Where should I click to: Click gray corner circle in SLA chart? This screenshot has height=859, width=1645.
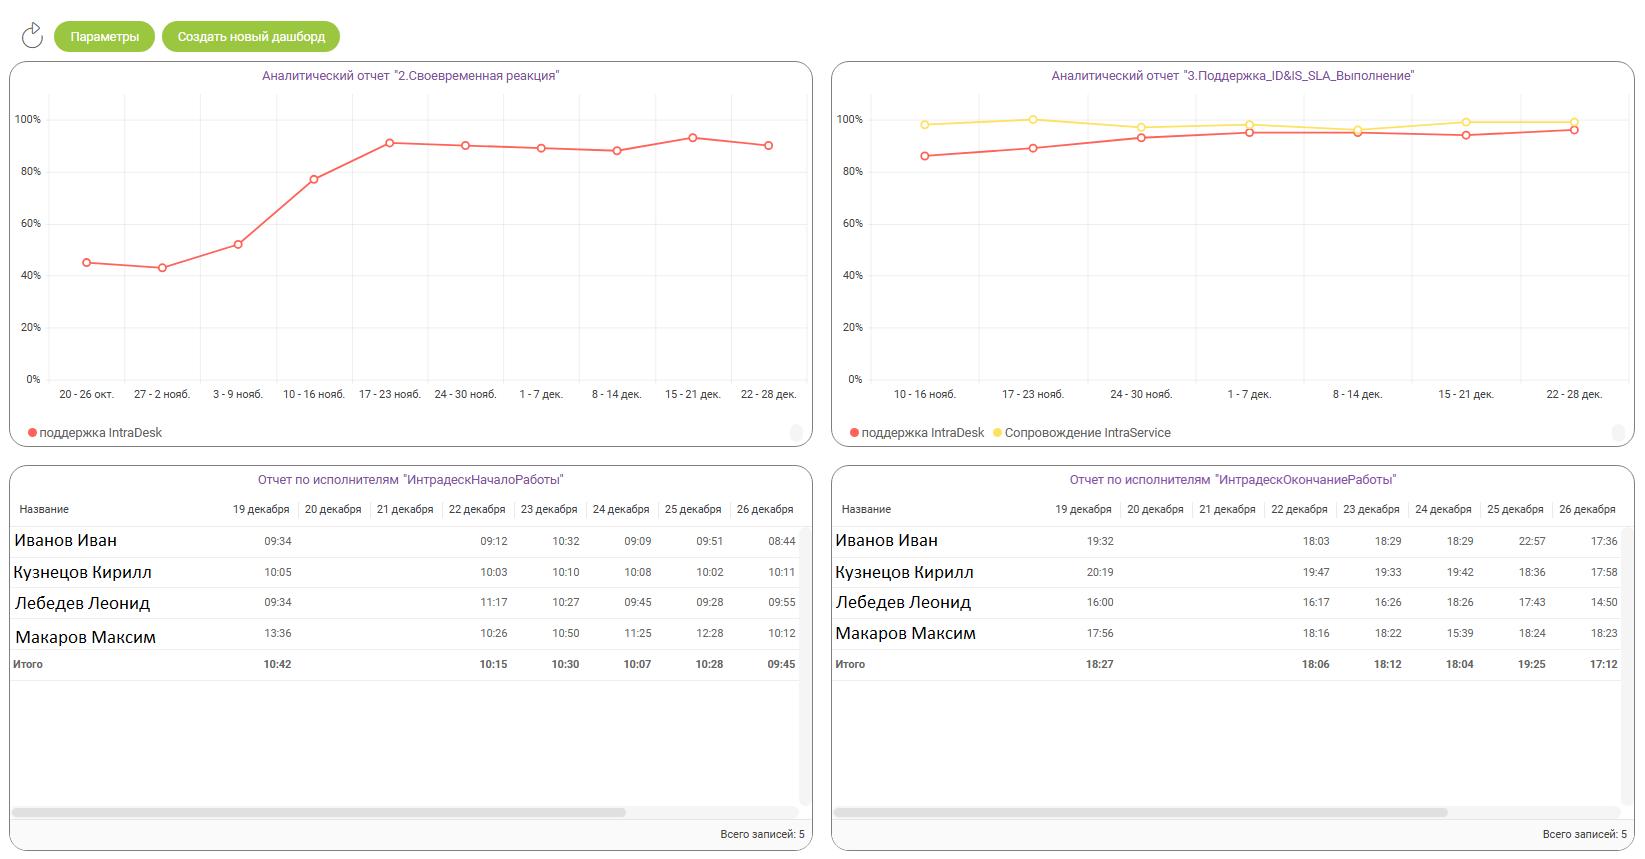1618,432
